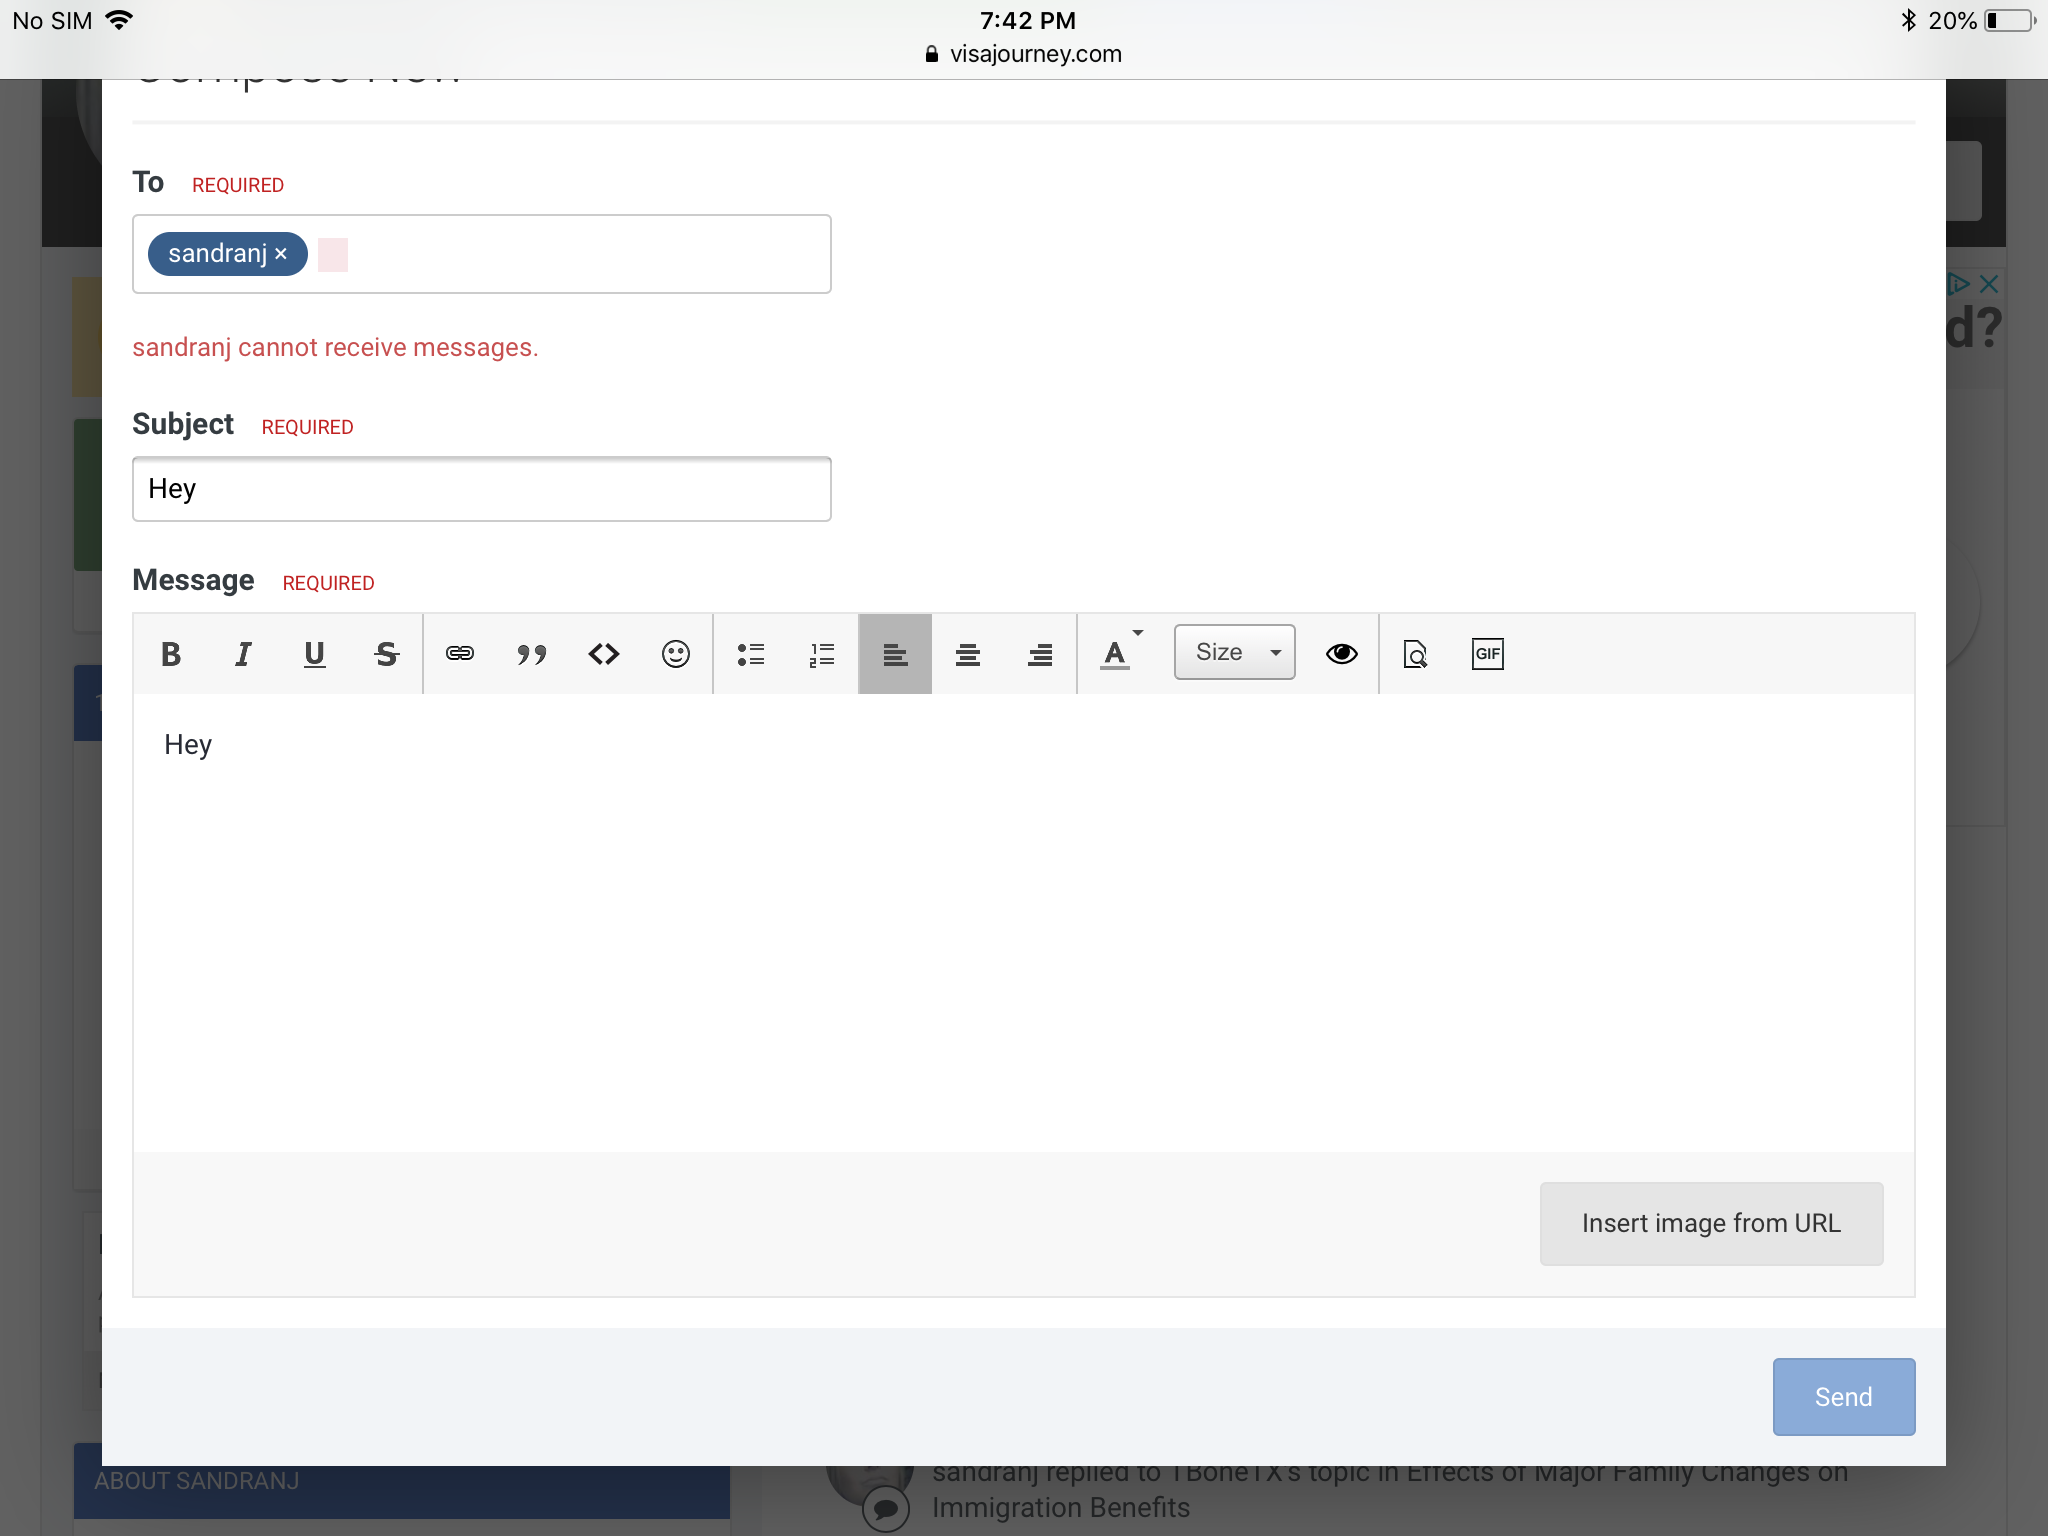Select left text alignment
This screenshot has width=2048, height=1536.
895,654
